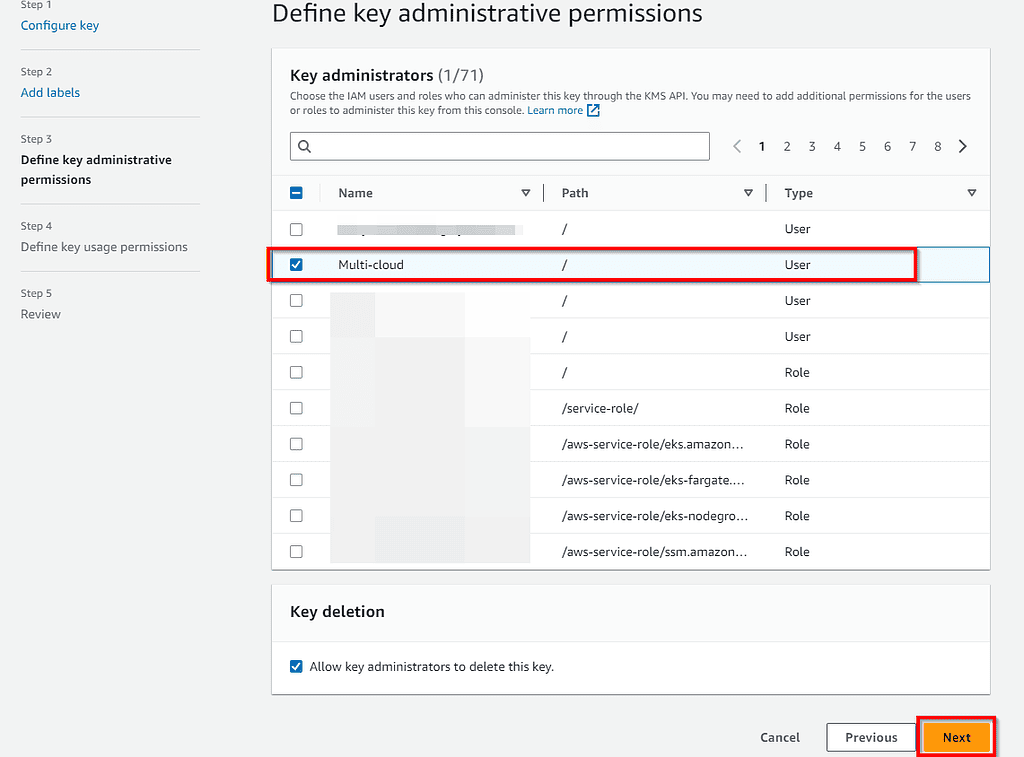Click Cancel to abort key creation
Screen dimensions: 1024x757
(779, 737)
